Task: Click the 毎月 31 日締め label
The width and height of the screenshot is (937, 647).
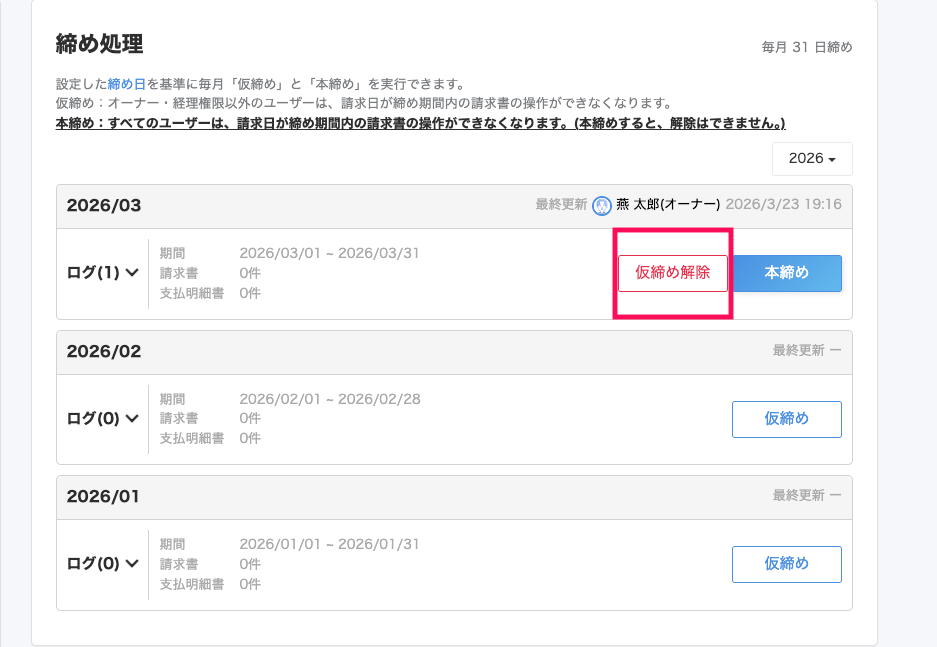Action: click(807, 47)
